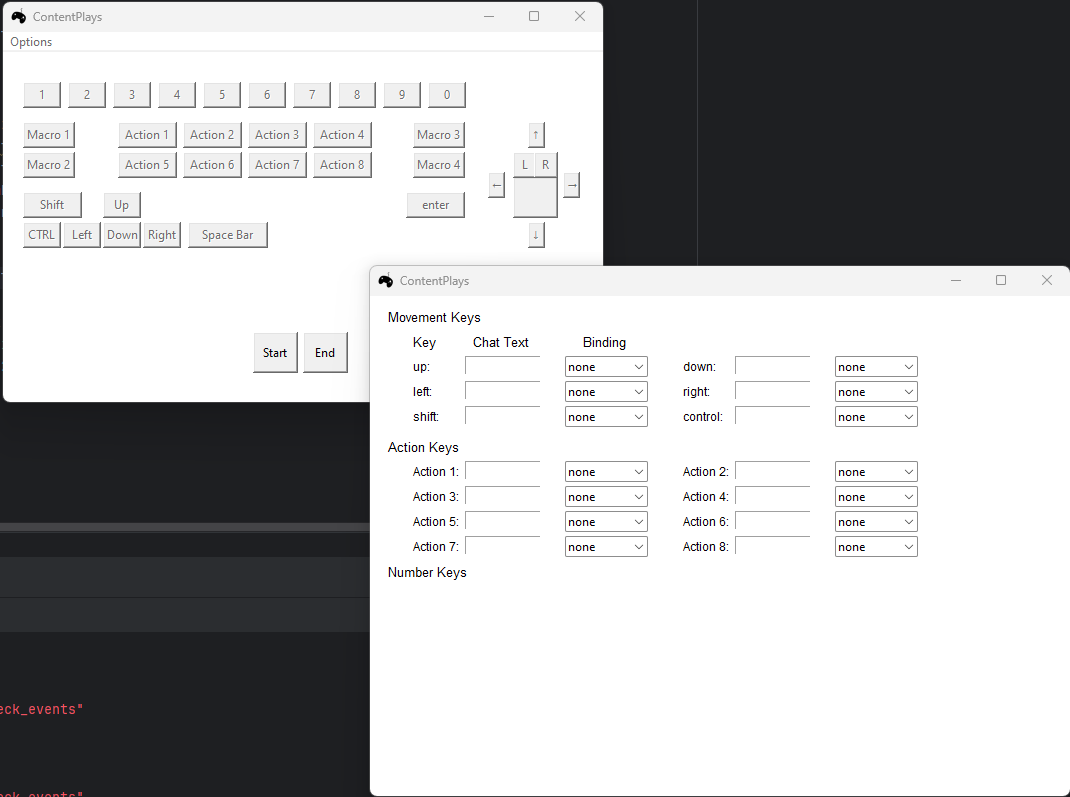This screenshot has height=797, width=1070.
Task: Click the up arrow icon button
Action: [x=536, y=135]
